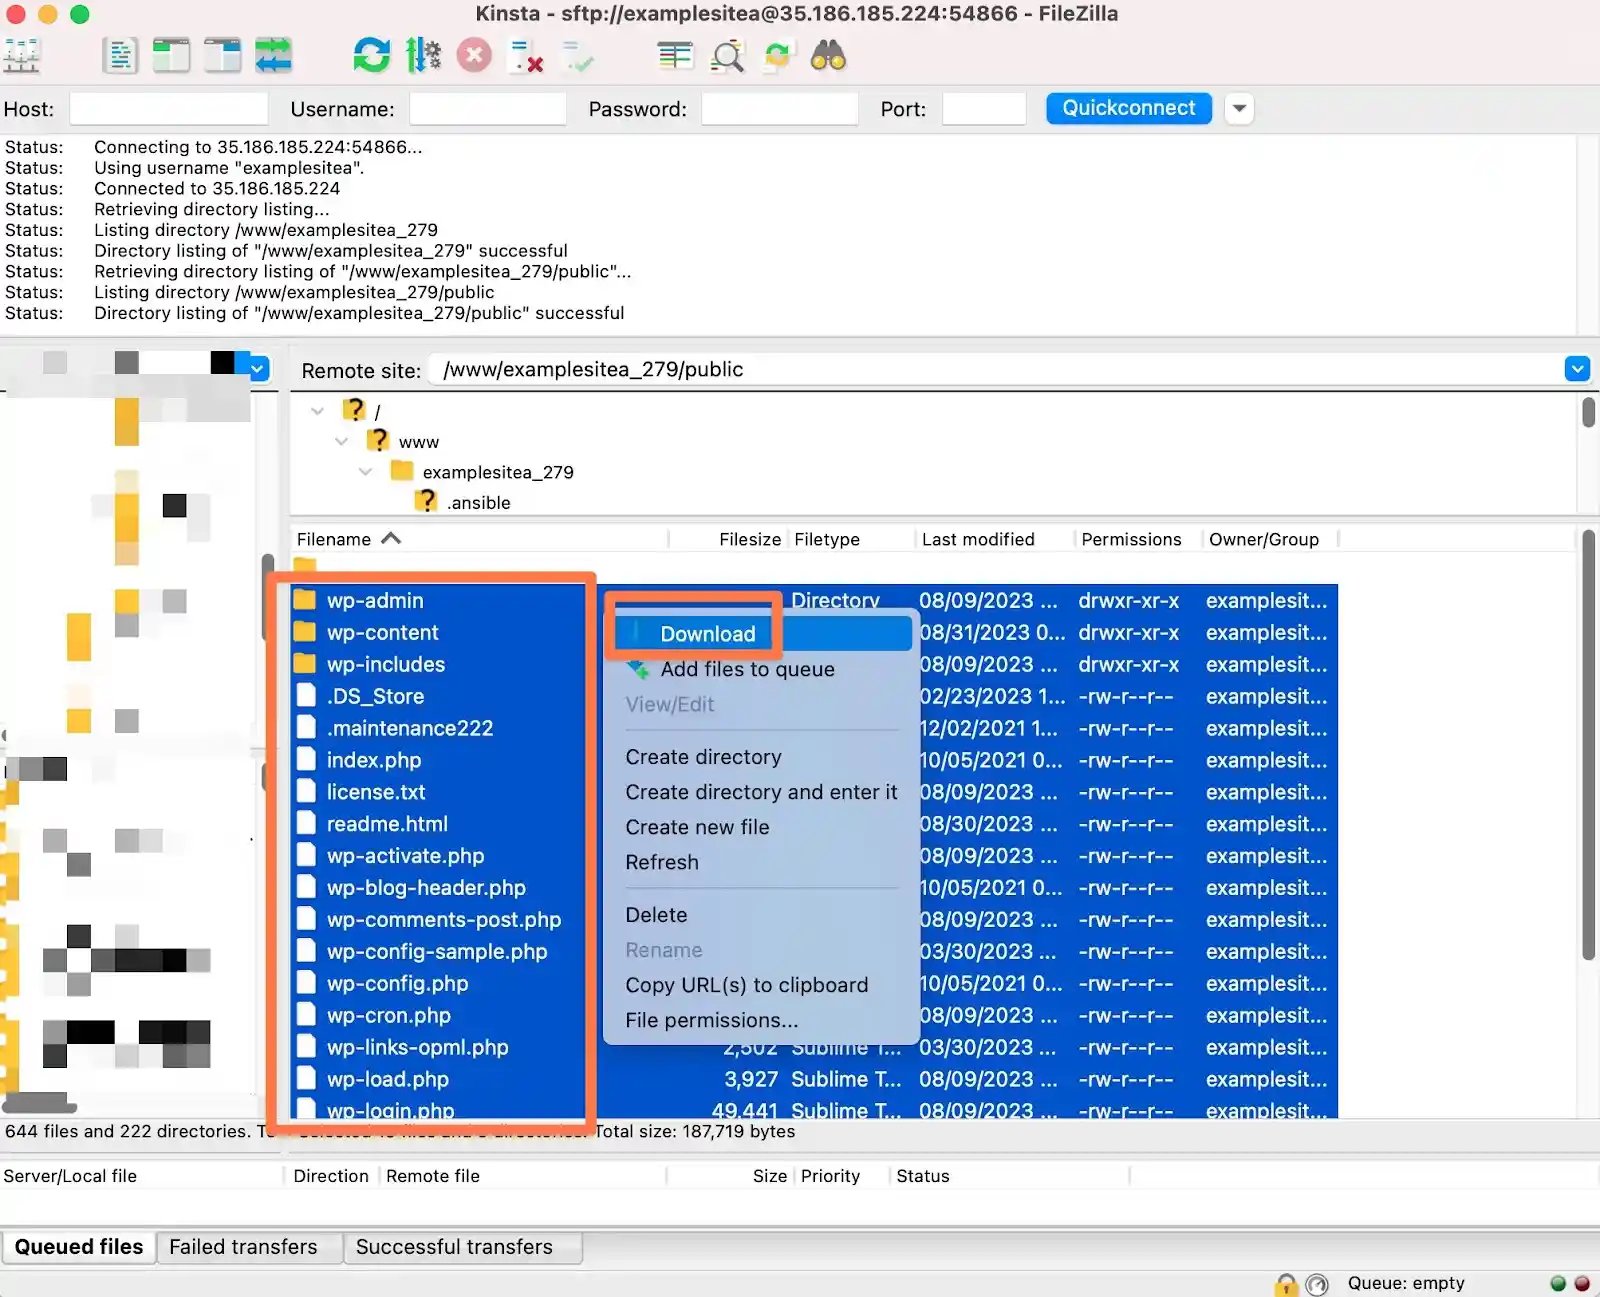
Task: Toggle message log display icon
Action: coord(120,55)
